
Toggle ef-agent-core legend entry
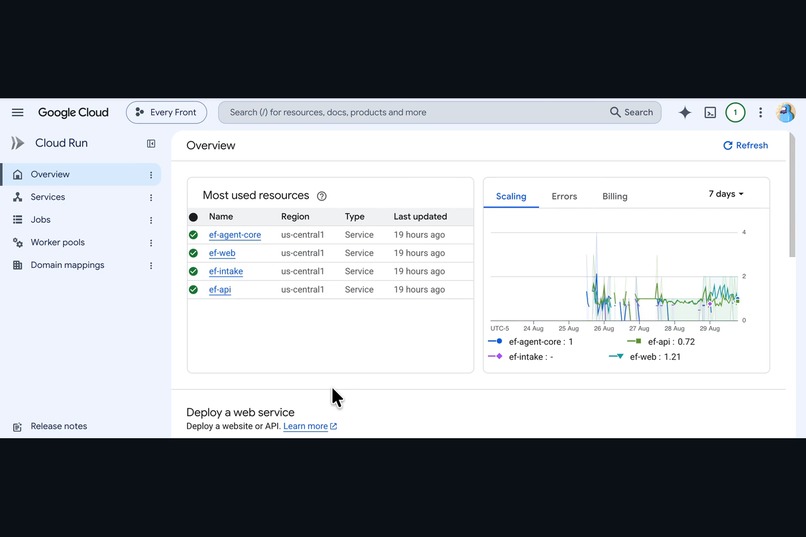530,342
